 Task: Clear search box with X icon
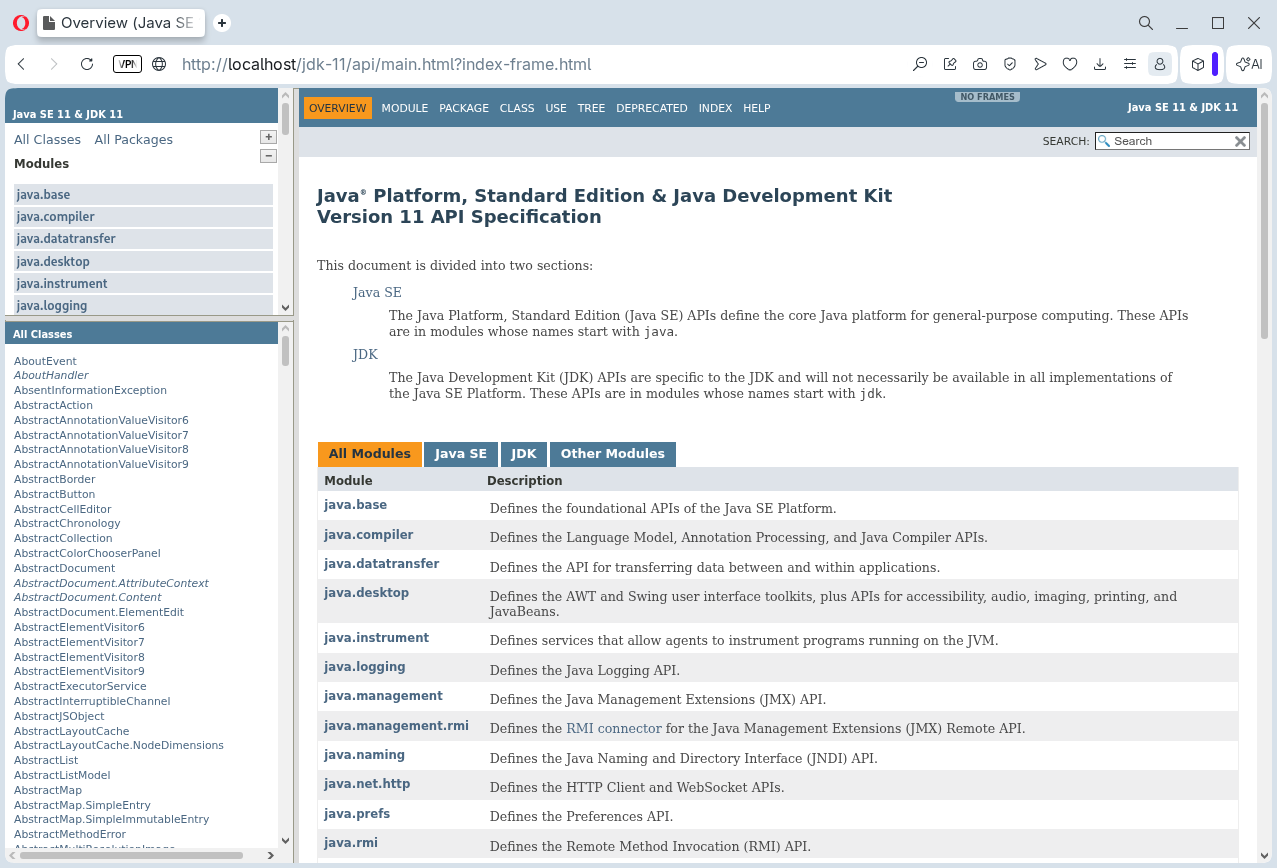coord(1241,141)
